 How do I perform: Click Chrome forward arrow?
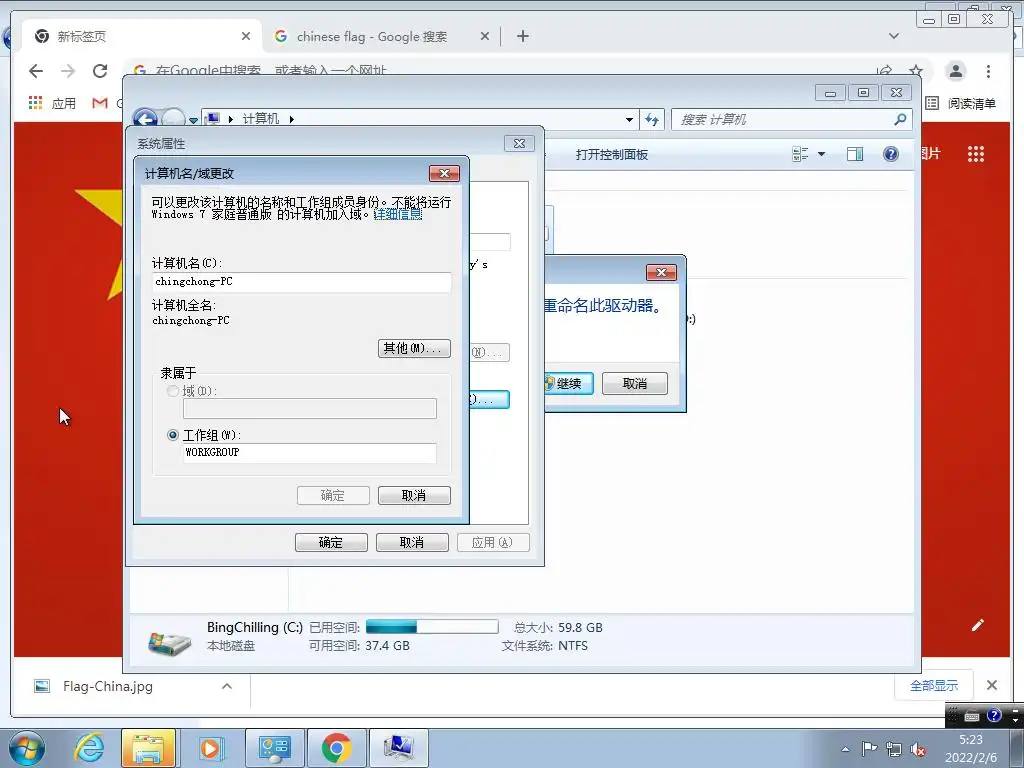coord(68,71)
